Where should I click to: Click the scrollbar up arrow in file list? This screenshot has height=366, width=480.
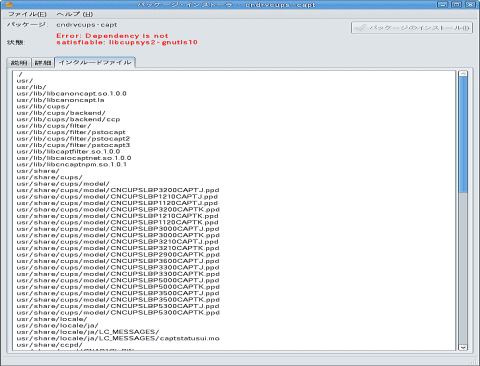tap(463, 74)
